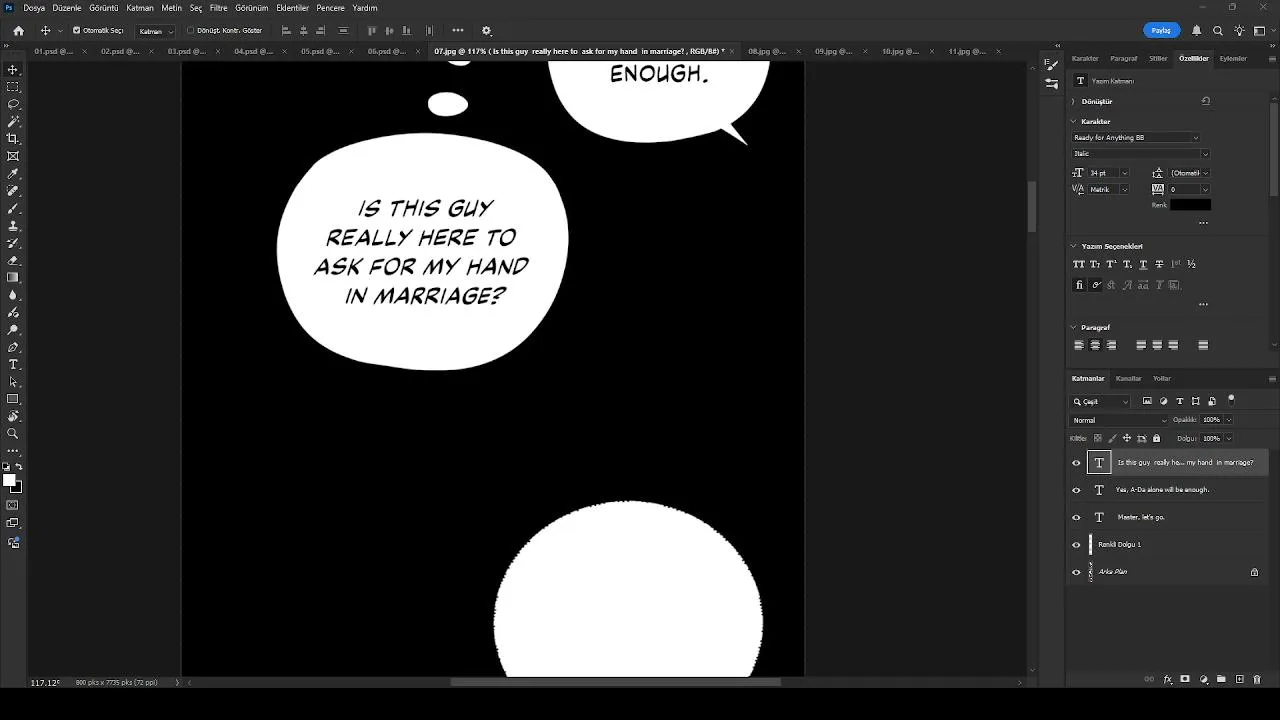Hide the 'Yes, A-Da alone' text layer
1280x720 pixels.
(x=1077, y=490)
